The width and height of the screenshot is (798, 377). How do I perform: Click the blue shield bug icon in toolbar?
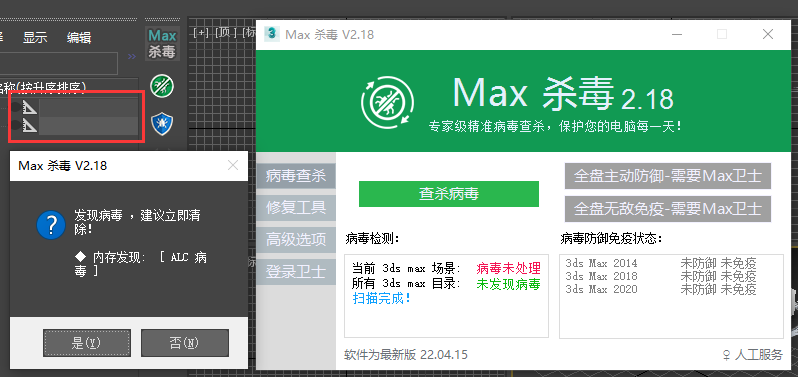pyautogui.click(x=162, y=124)
